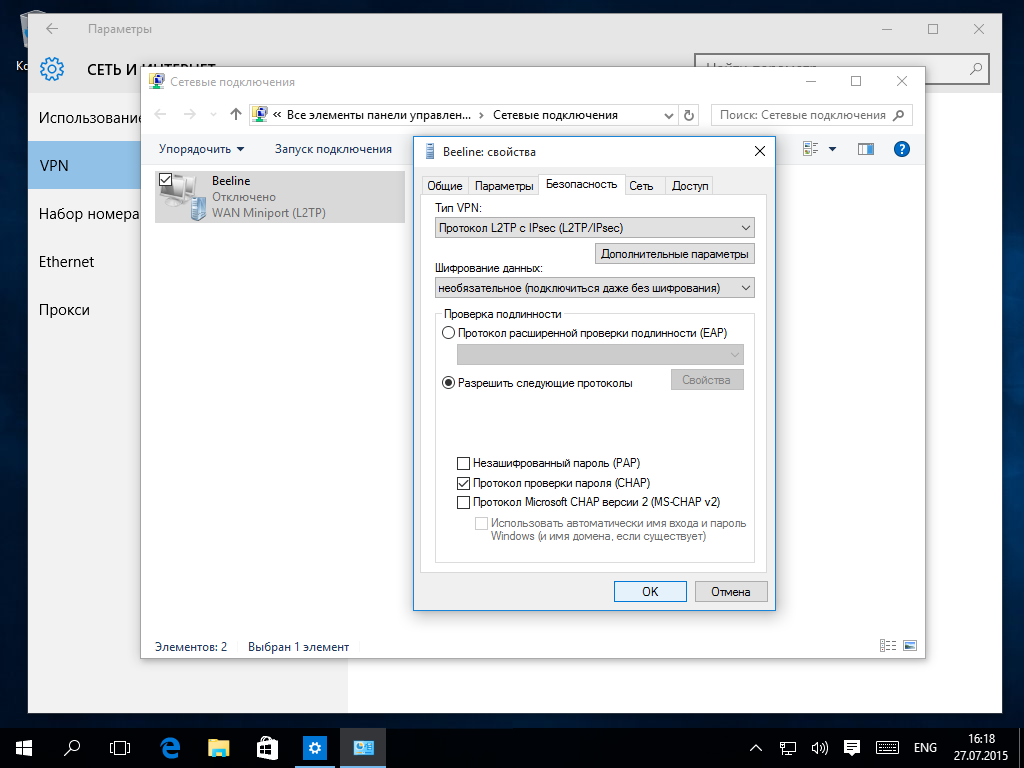Open the Windows Start menu
This screenshot has height=768, width=1024.
point(24,748)
